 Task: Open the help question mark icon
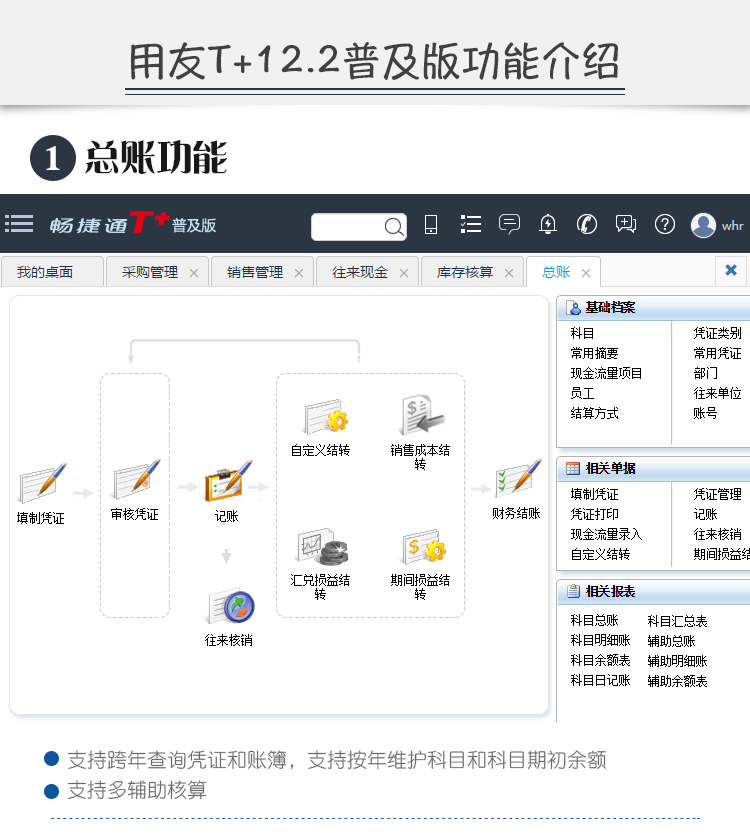coord(665,224)
